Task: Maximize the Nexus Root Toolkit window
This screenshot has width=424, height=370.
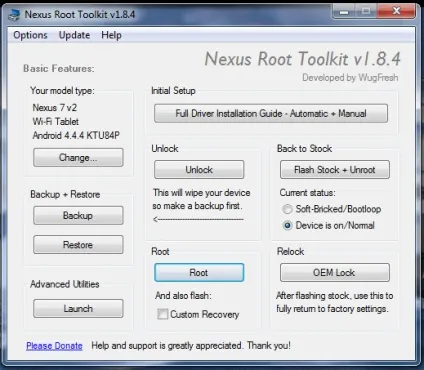Action: [366, 12]
